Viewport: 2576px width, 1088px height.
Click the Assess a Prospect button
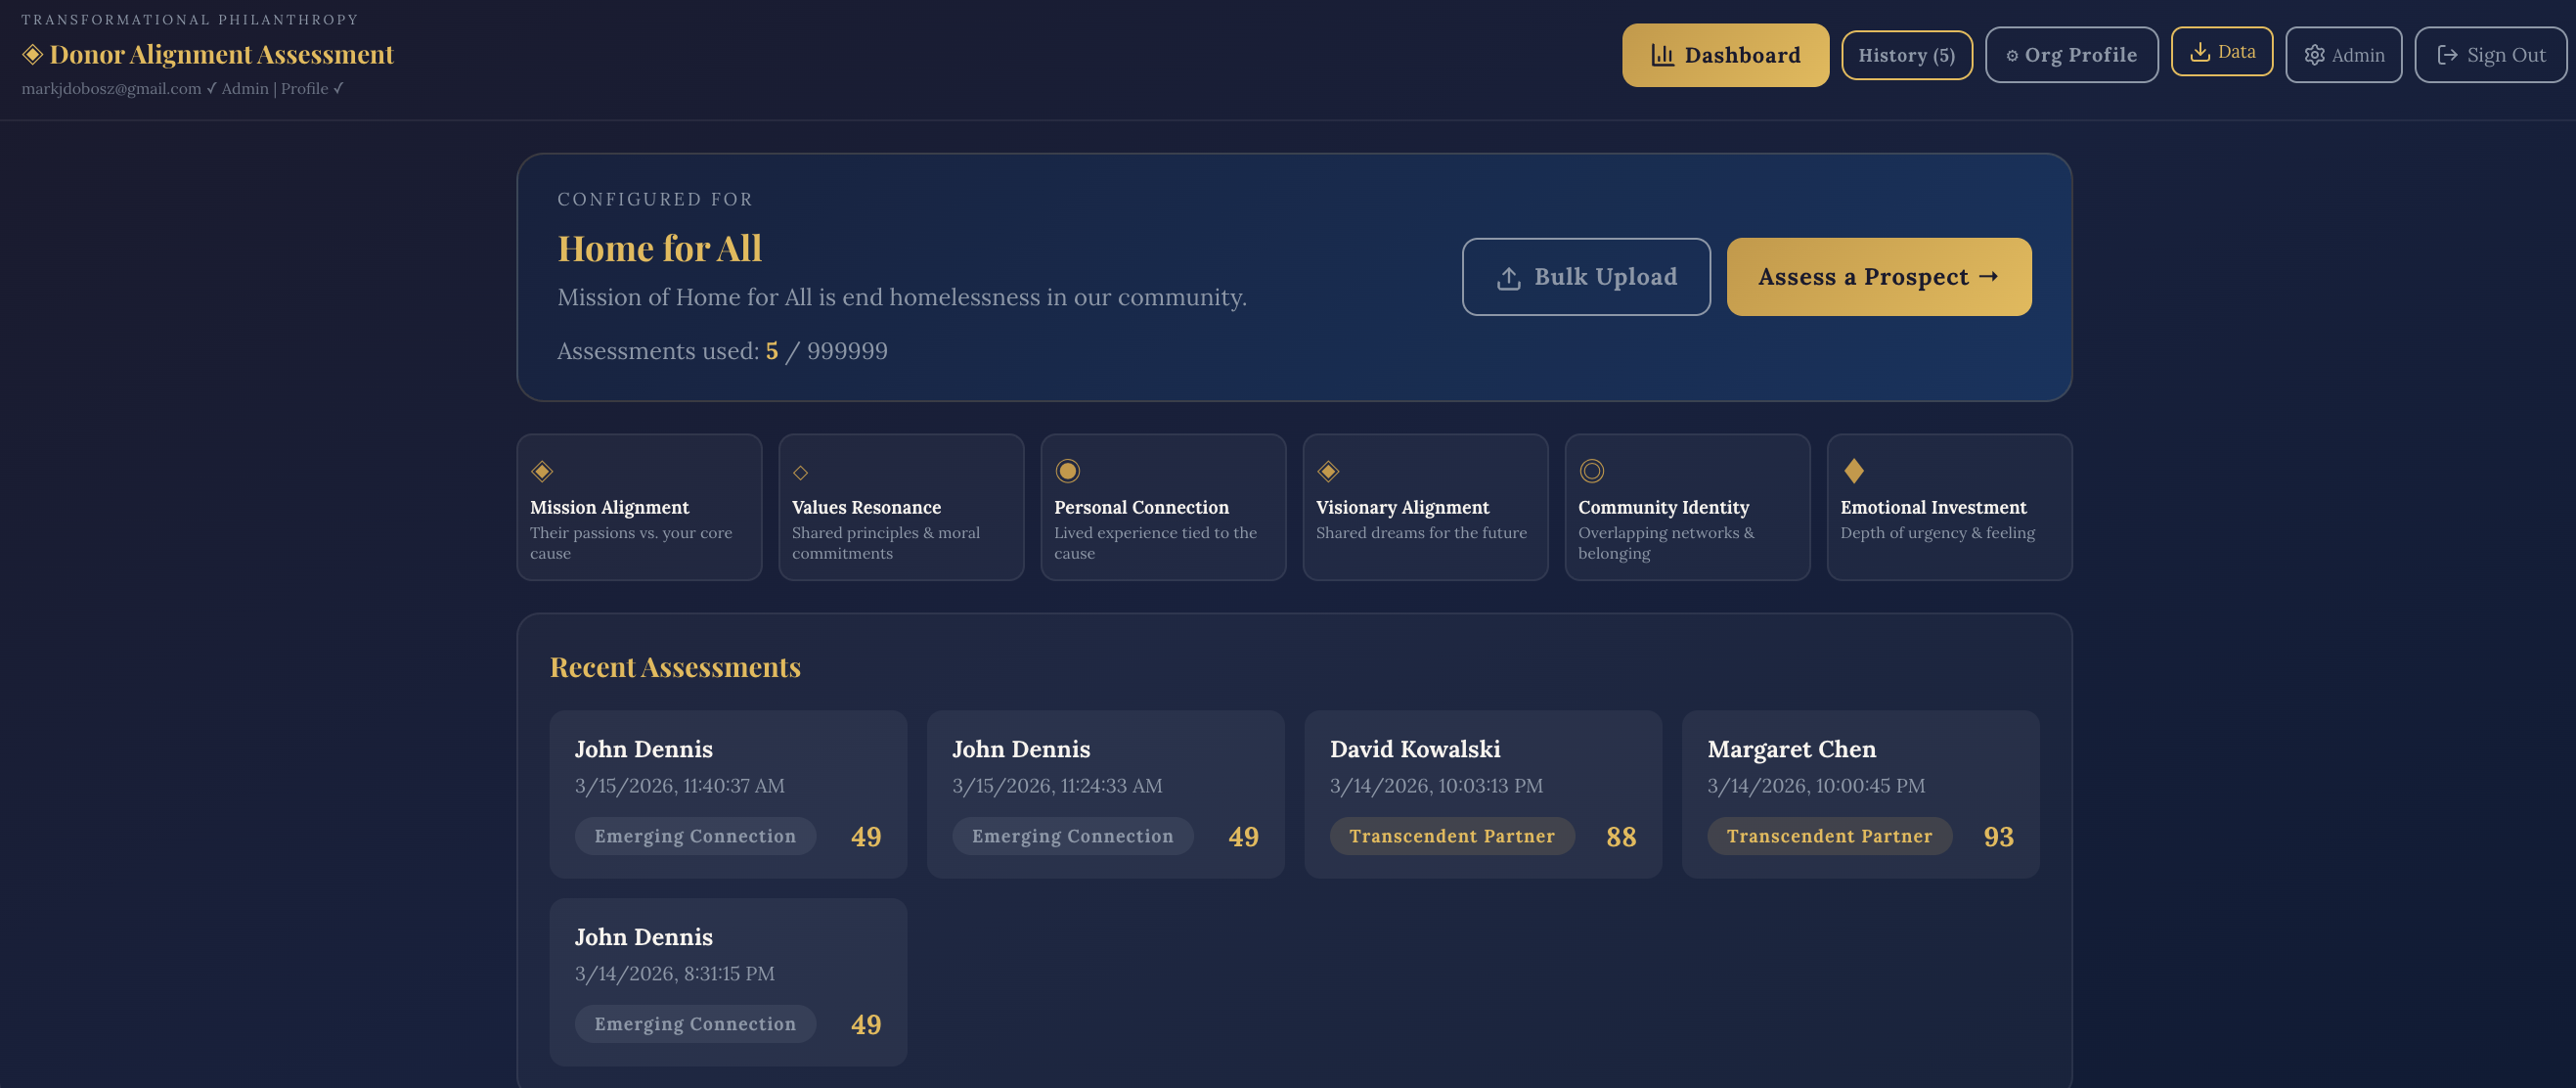pyautogui.click(x=1879, y=277)
